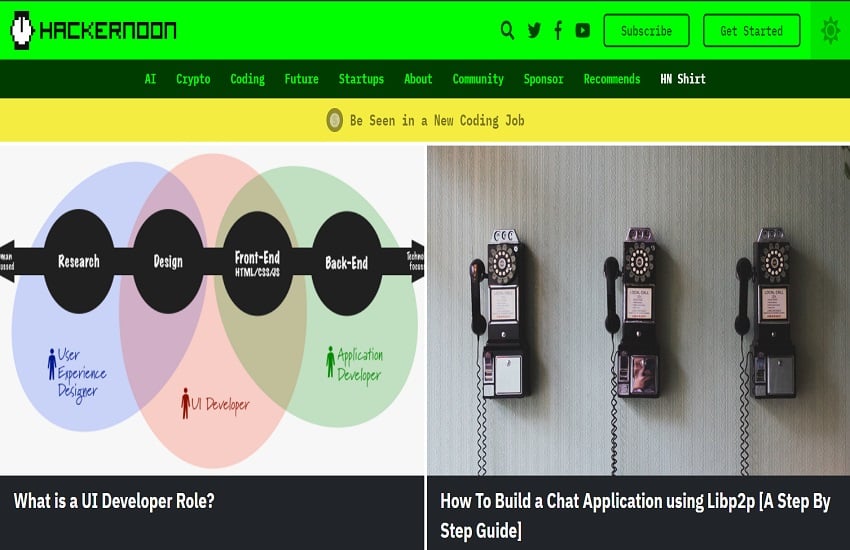850x550 pixels.
Task: Open the HN Shirt link
Action: [683, 79]
